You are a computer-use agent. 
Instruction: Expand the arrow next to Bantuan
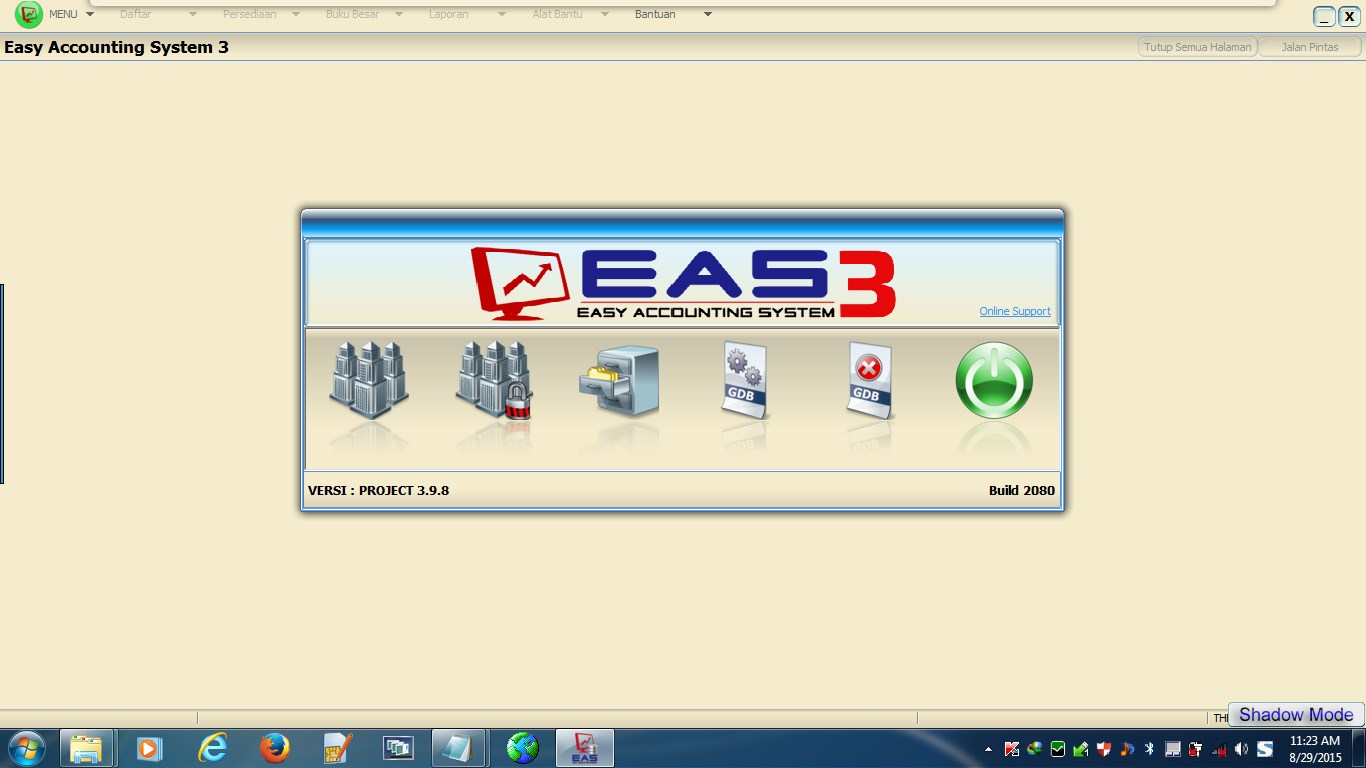pyautogui.click(x=708, y=14)
